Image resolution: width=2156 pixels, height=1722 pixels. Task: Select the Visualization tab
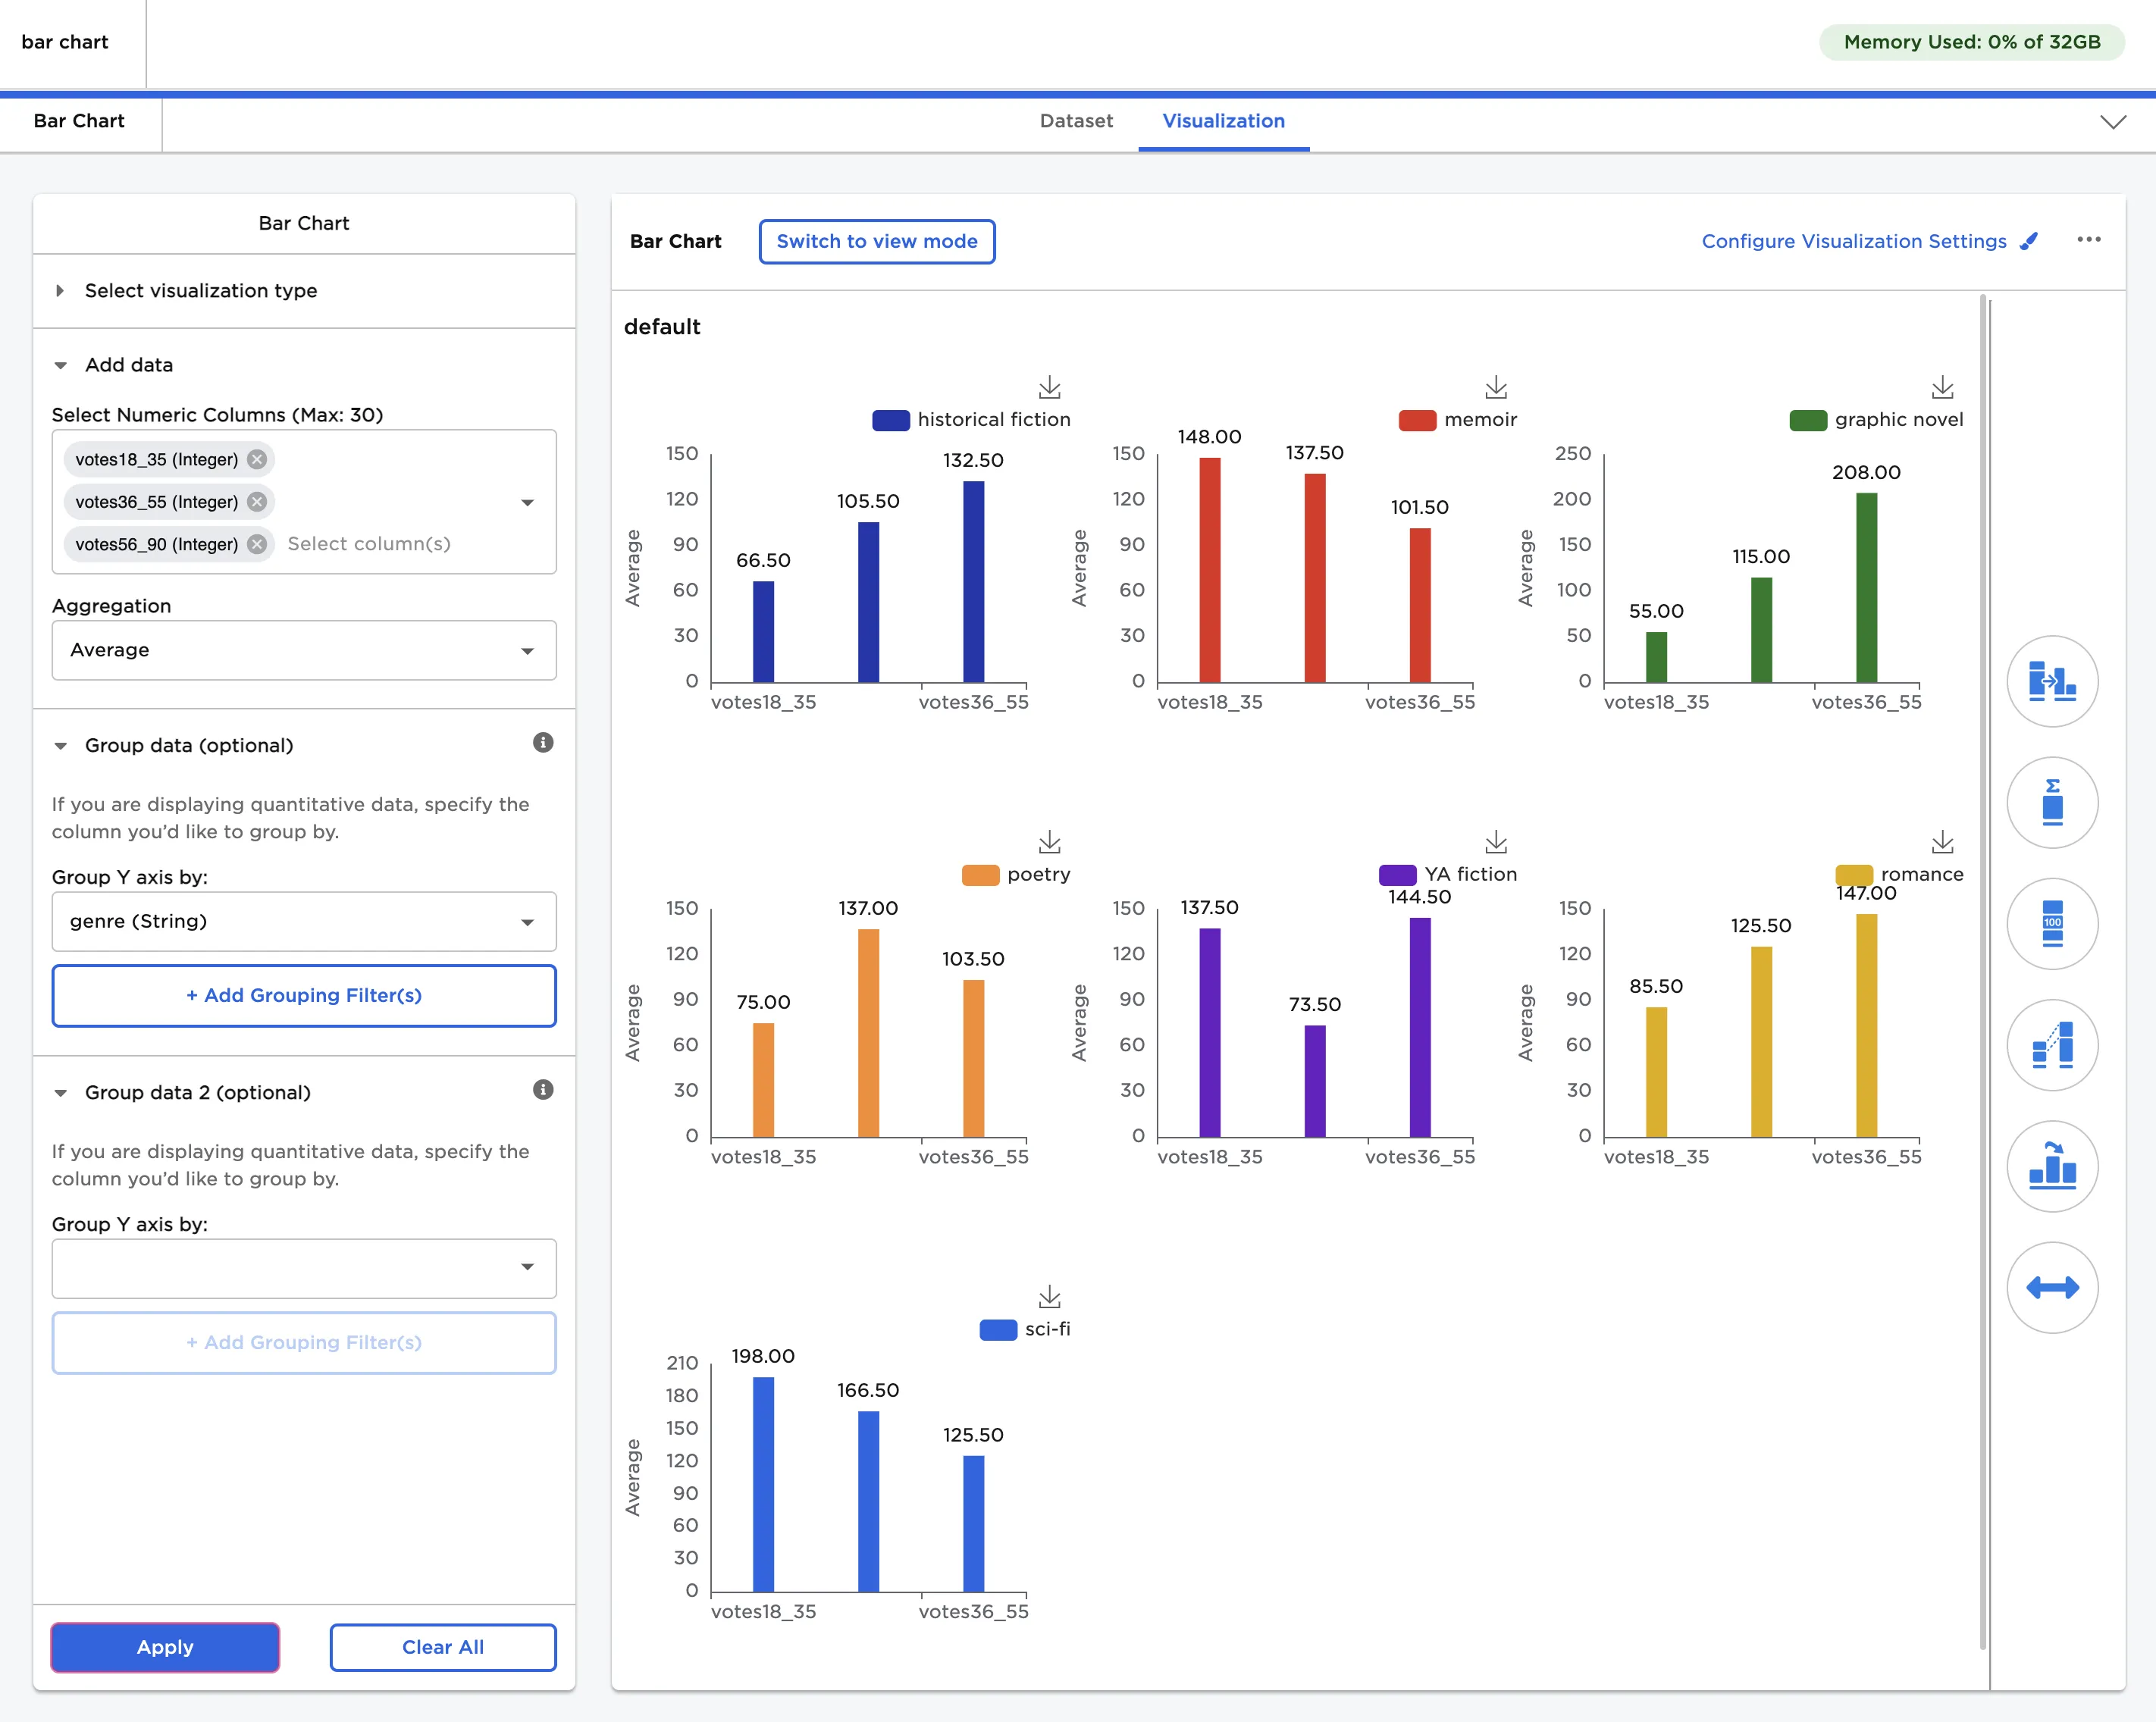[1222, 121]
